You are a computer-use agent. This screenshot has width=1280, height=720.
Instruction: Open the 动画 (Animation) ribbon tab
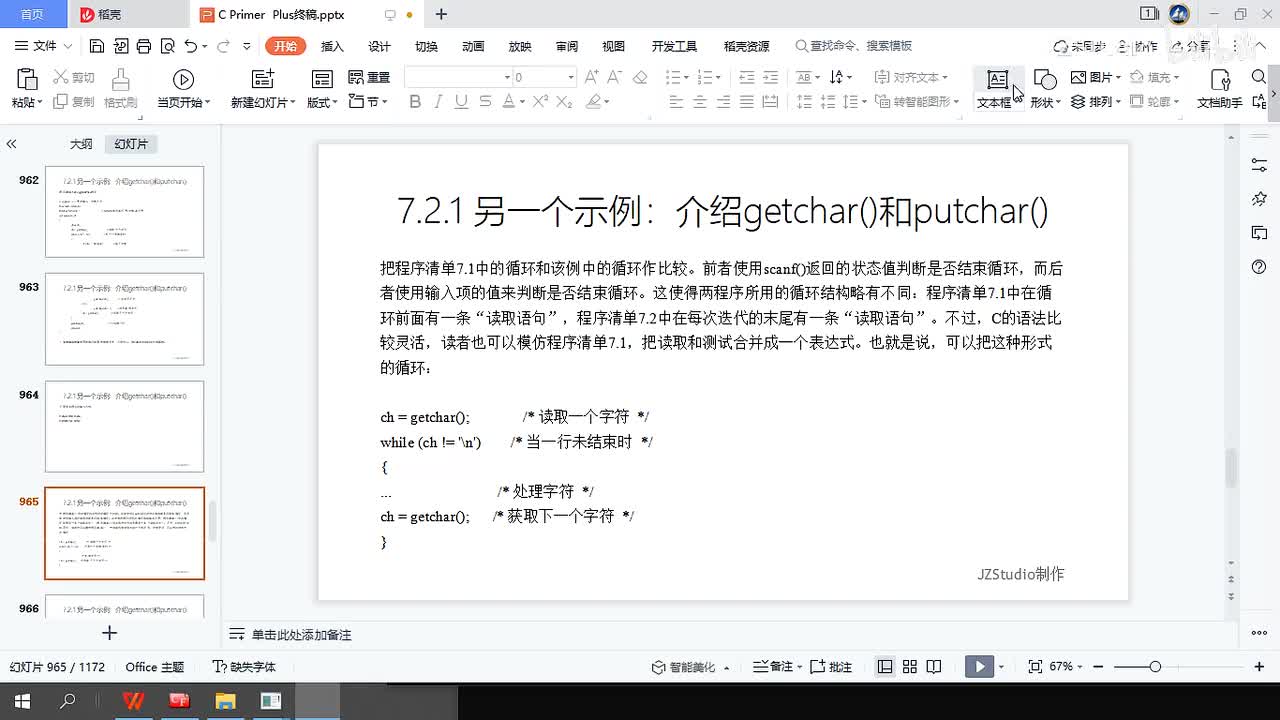[x=473, y=46]
